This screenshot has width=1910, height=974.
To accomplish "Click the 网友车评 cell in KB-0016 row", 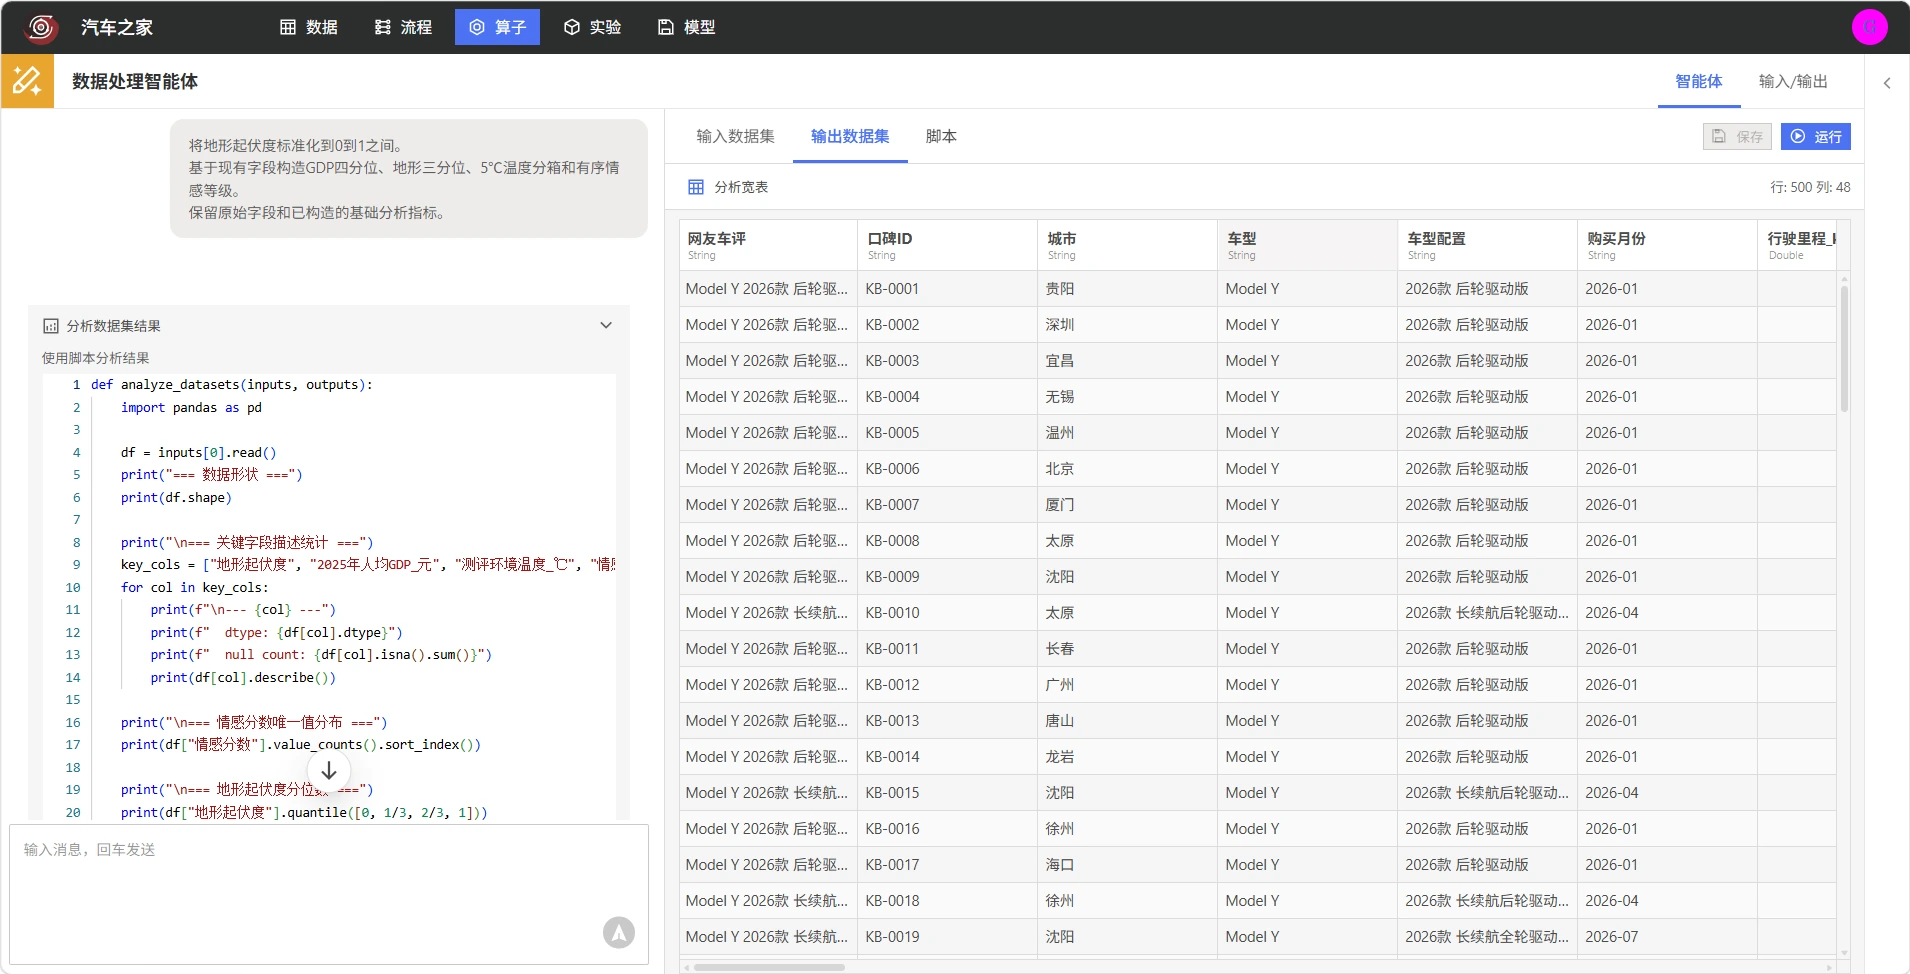I will (768, 829).
